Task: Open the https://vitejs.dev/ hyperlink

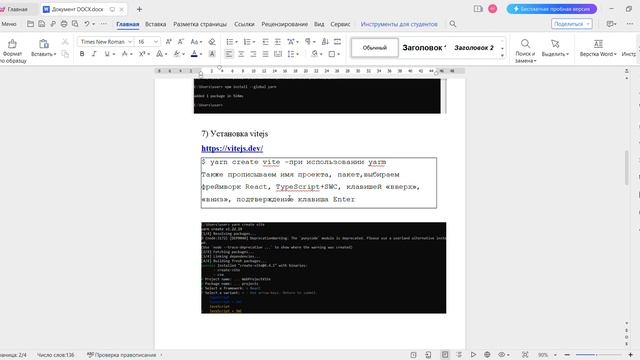Action: tap(232, 148)
